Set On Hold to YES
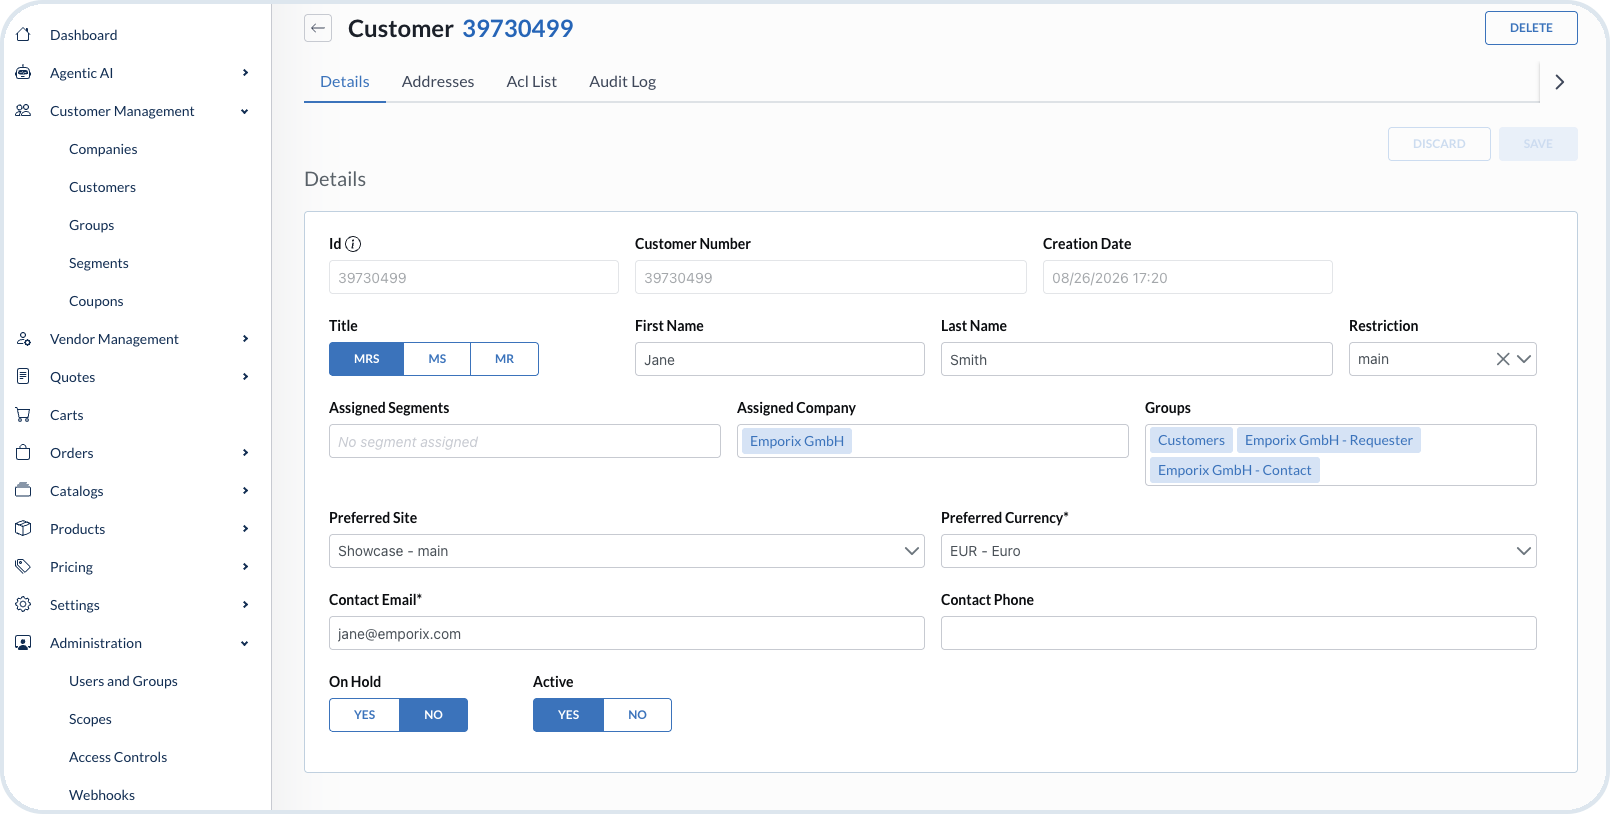The image size is (1610, 814). (364, 715)
